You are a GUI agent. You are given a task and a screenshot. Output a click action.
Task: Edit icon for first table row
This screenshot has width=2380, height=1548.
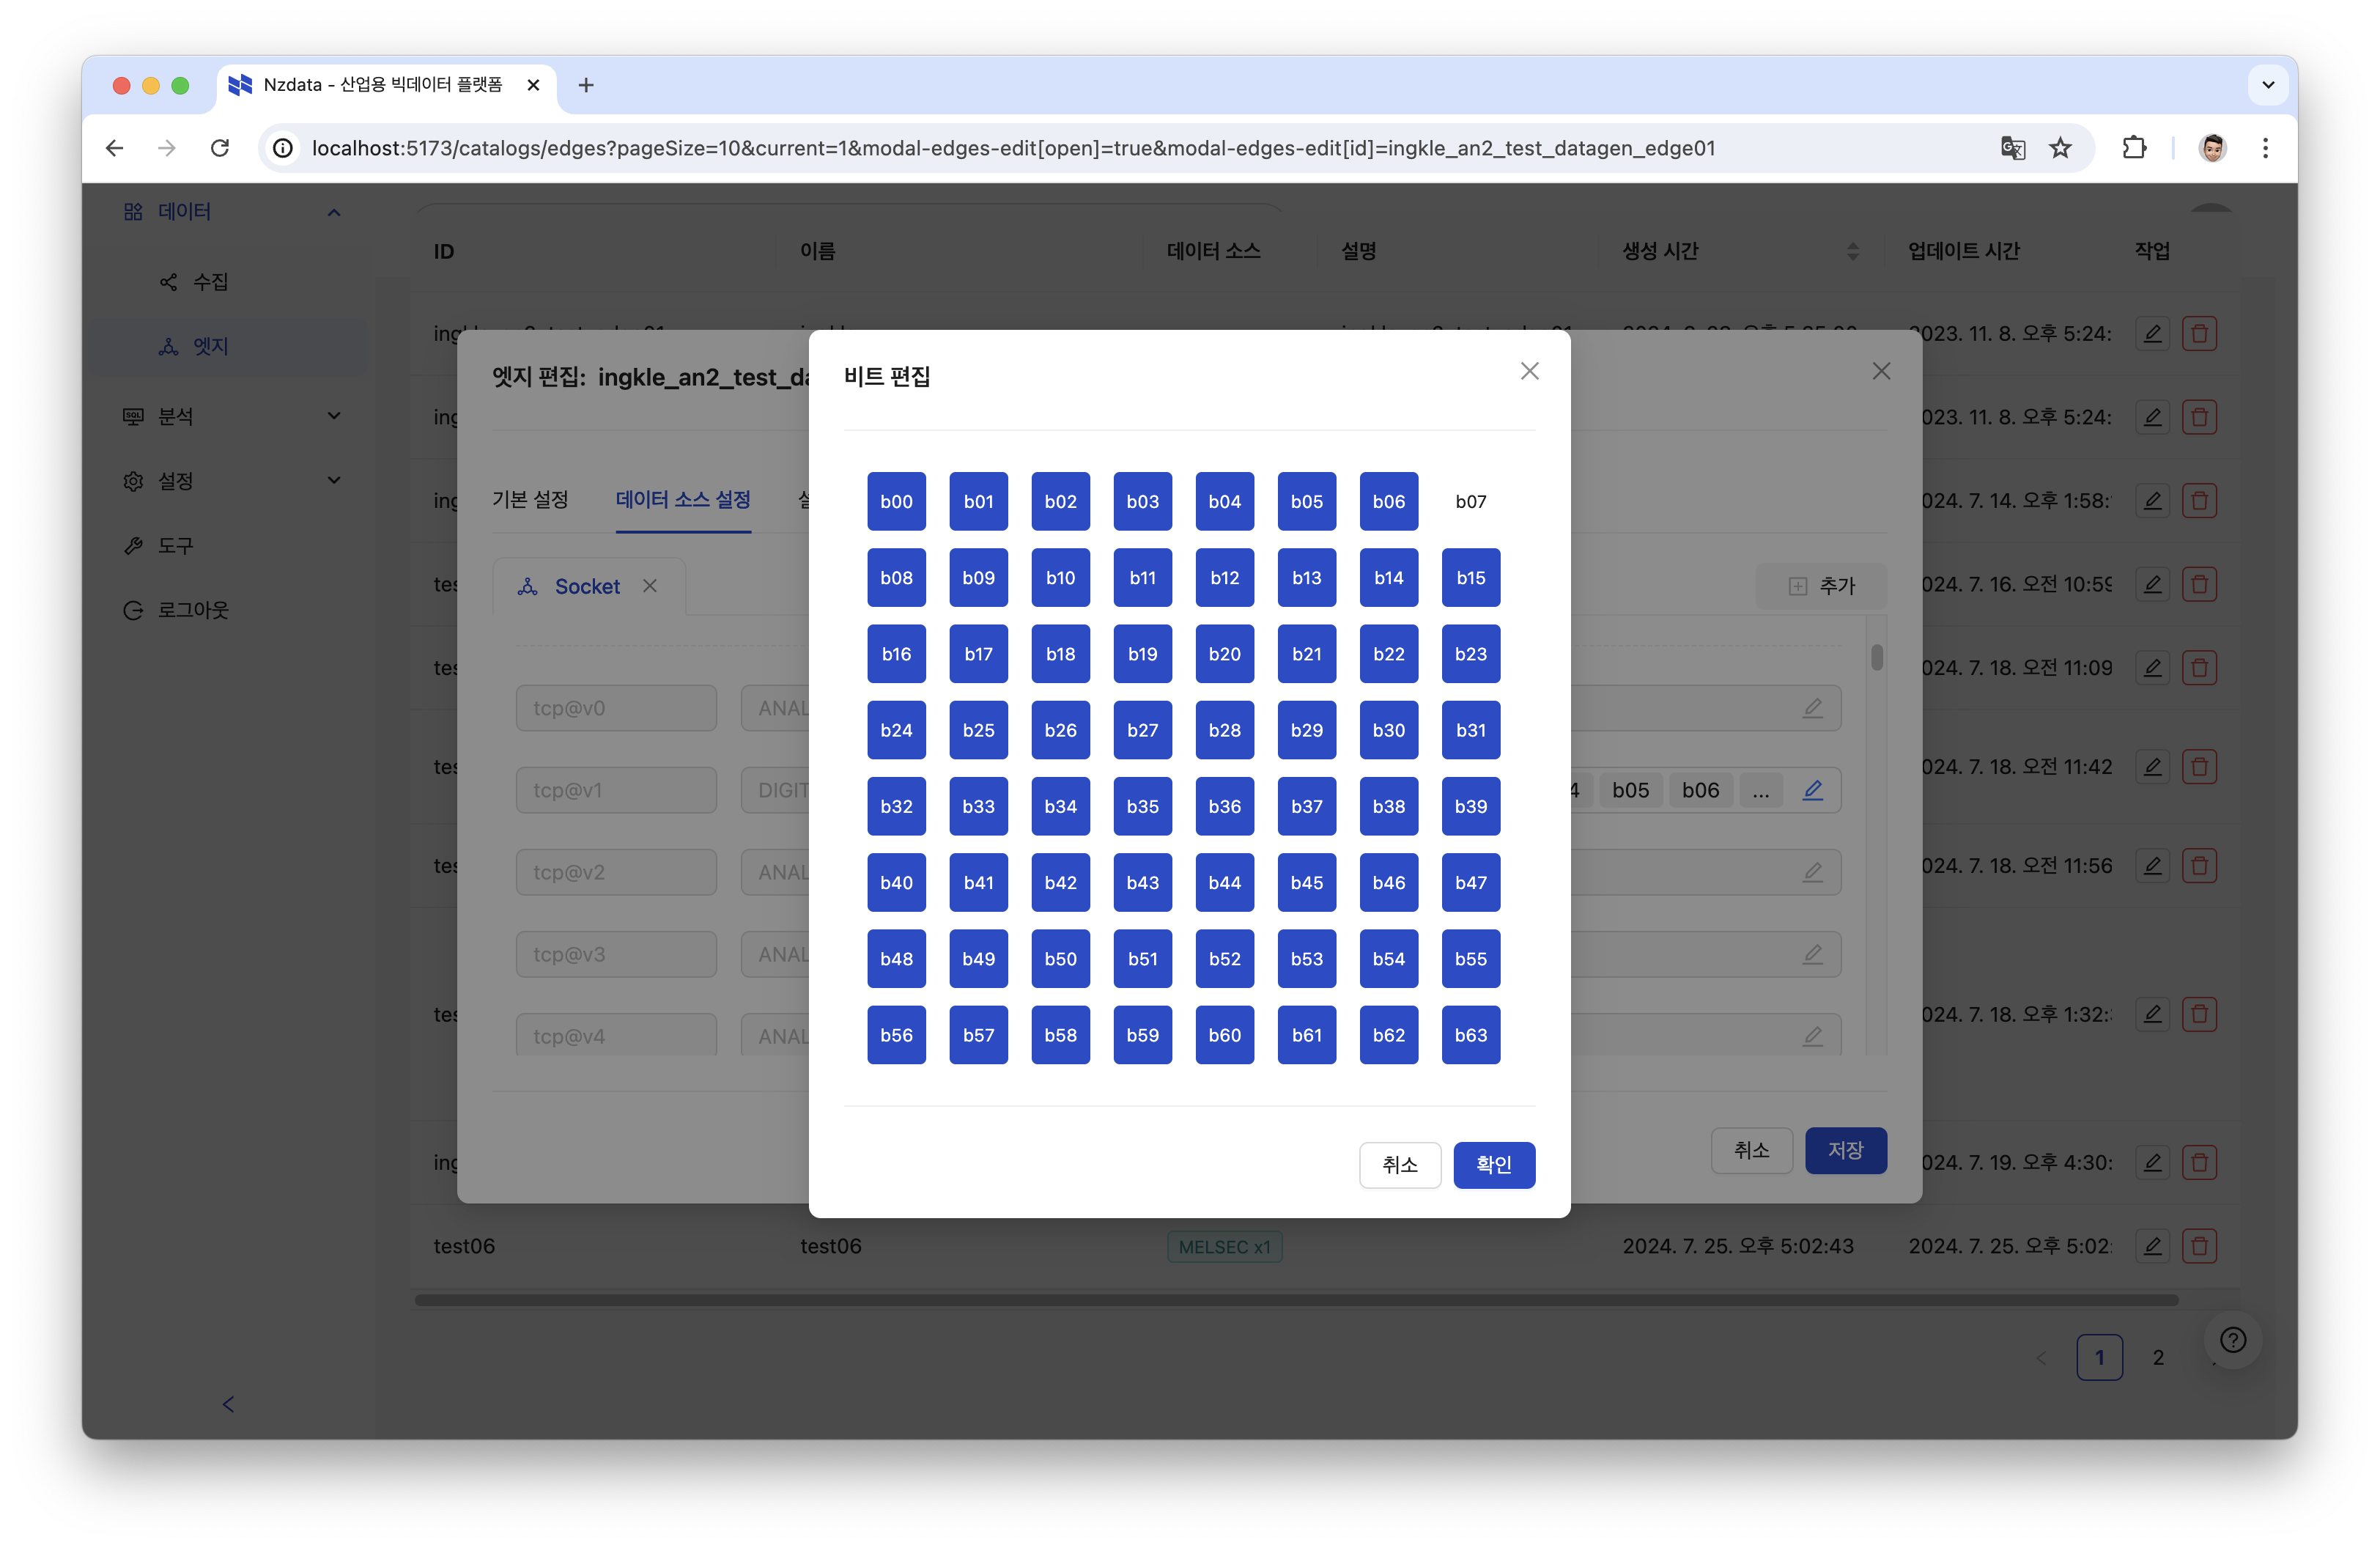[2152, 333]
